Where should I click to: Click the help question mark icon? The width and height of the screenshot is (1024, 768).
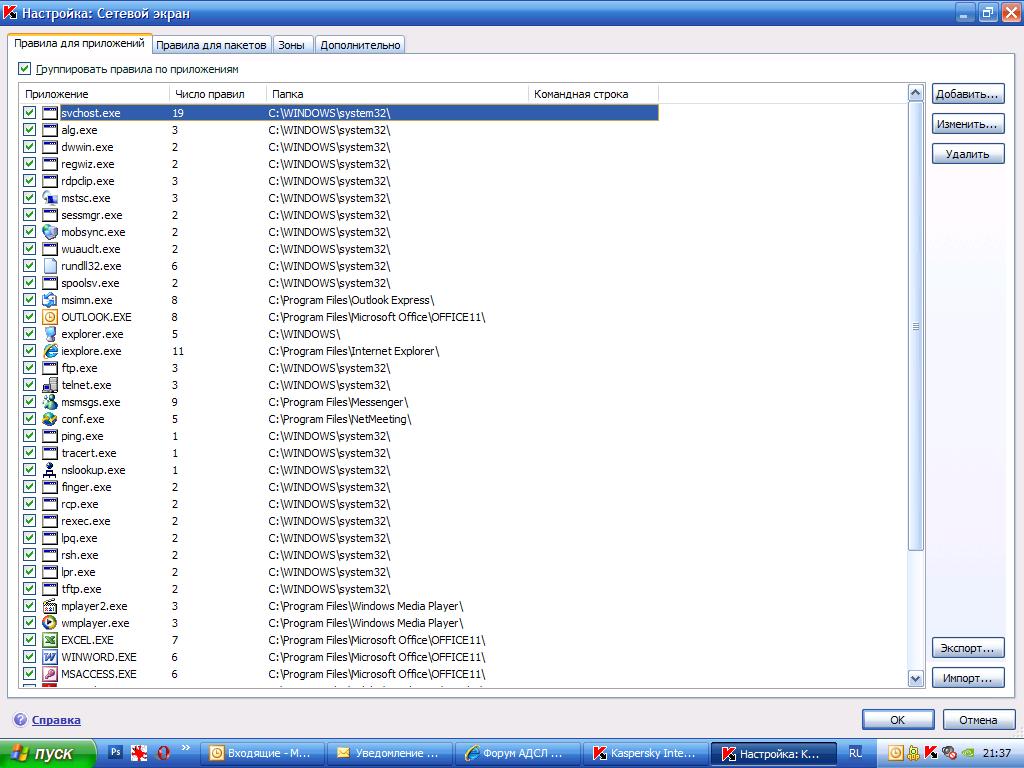pos(20,720)
